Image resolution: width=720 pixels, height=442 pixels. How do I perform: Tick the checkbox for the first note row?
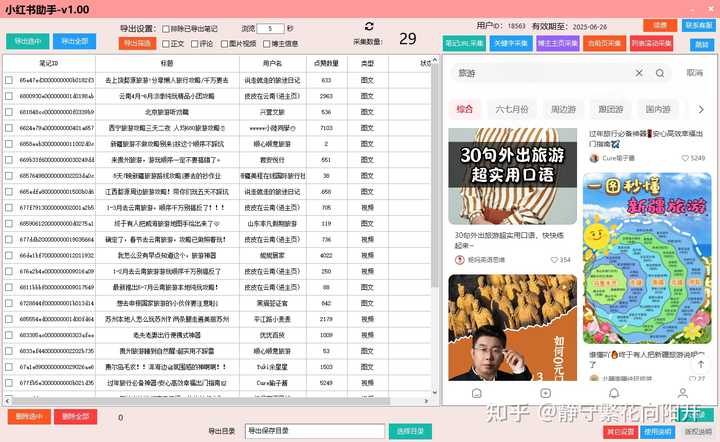click(9, 79)
